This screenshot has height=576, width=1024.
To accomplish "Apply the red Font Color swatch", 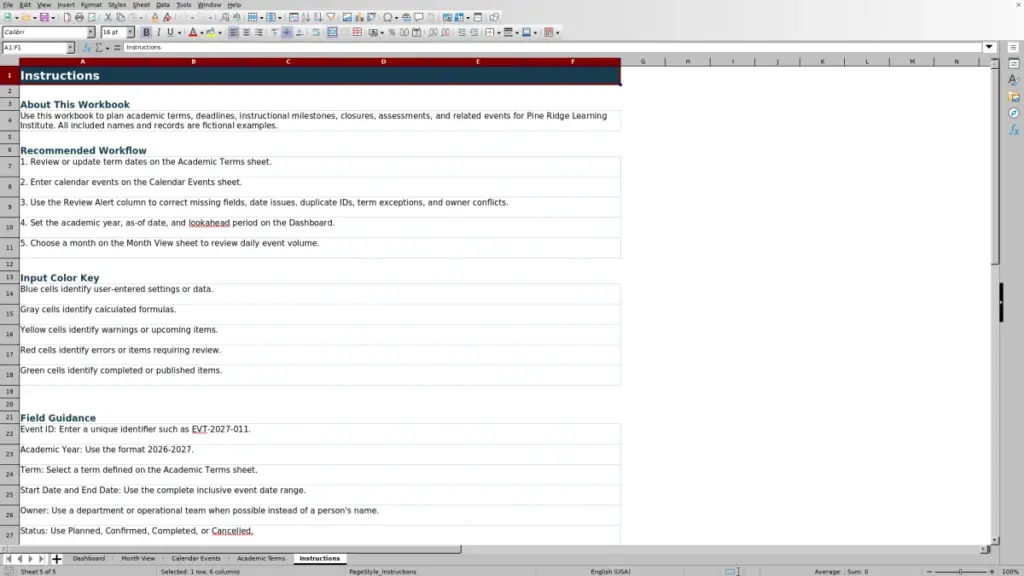I will (x=193, y=32).
